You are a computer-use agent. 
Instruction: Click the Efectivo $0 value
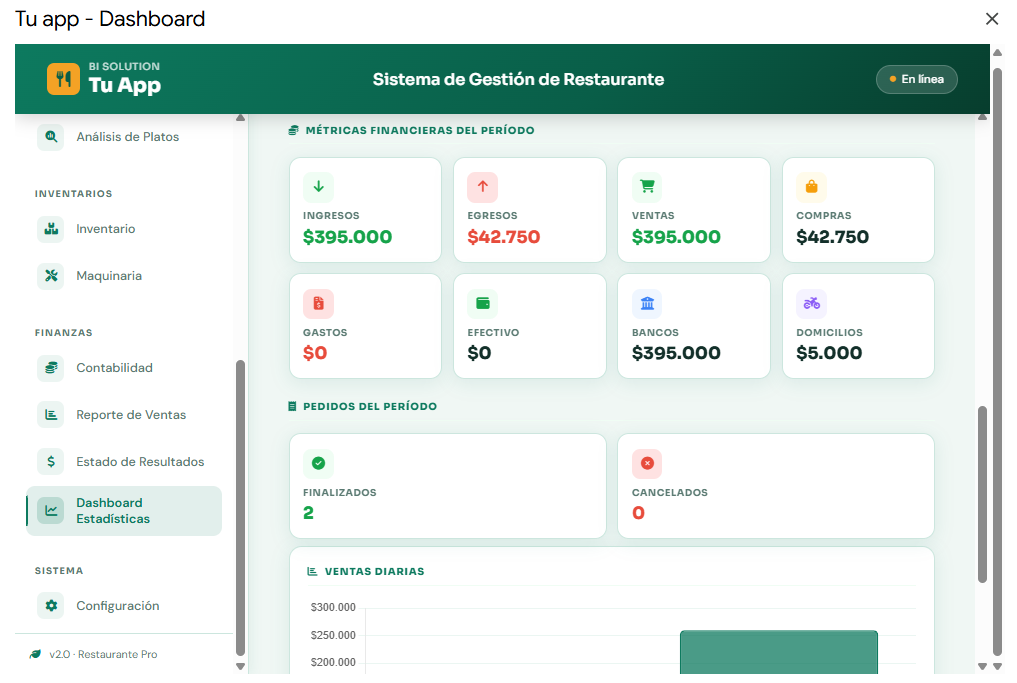(x=479, y=353)
